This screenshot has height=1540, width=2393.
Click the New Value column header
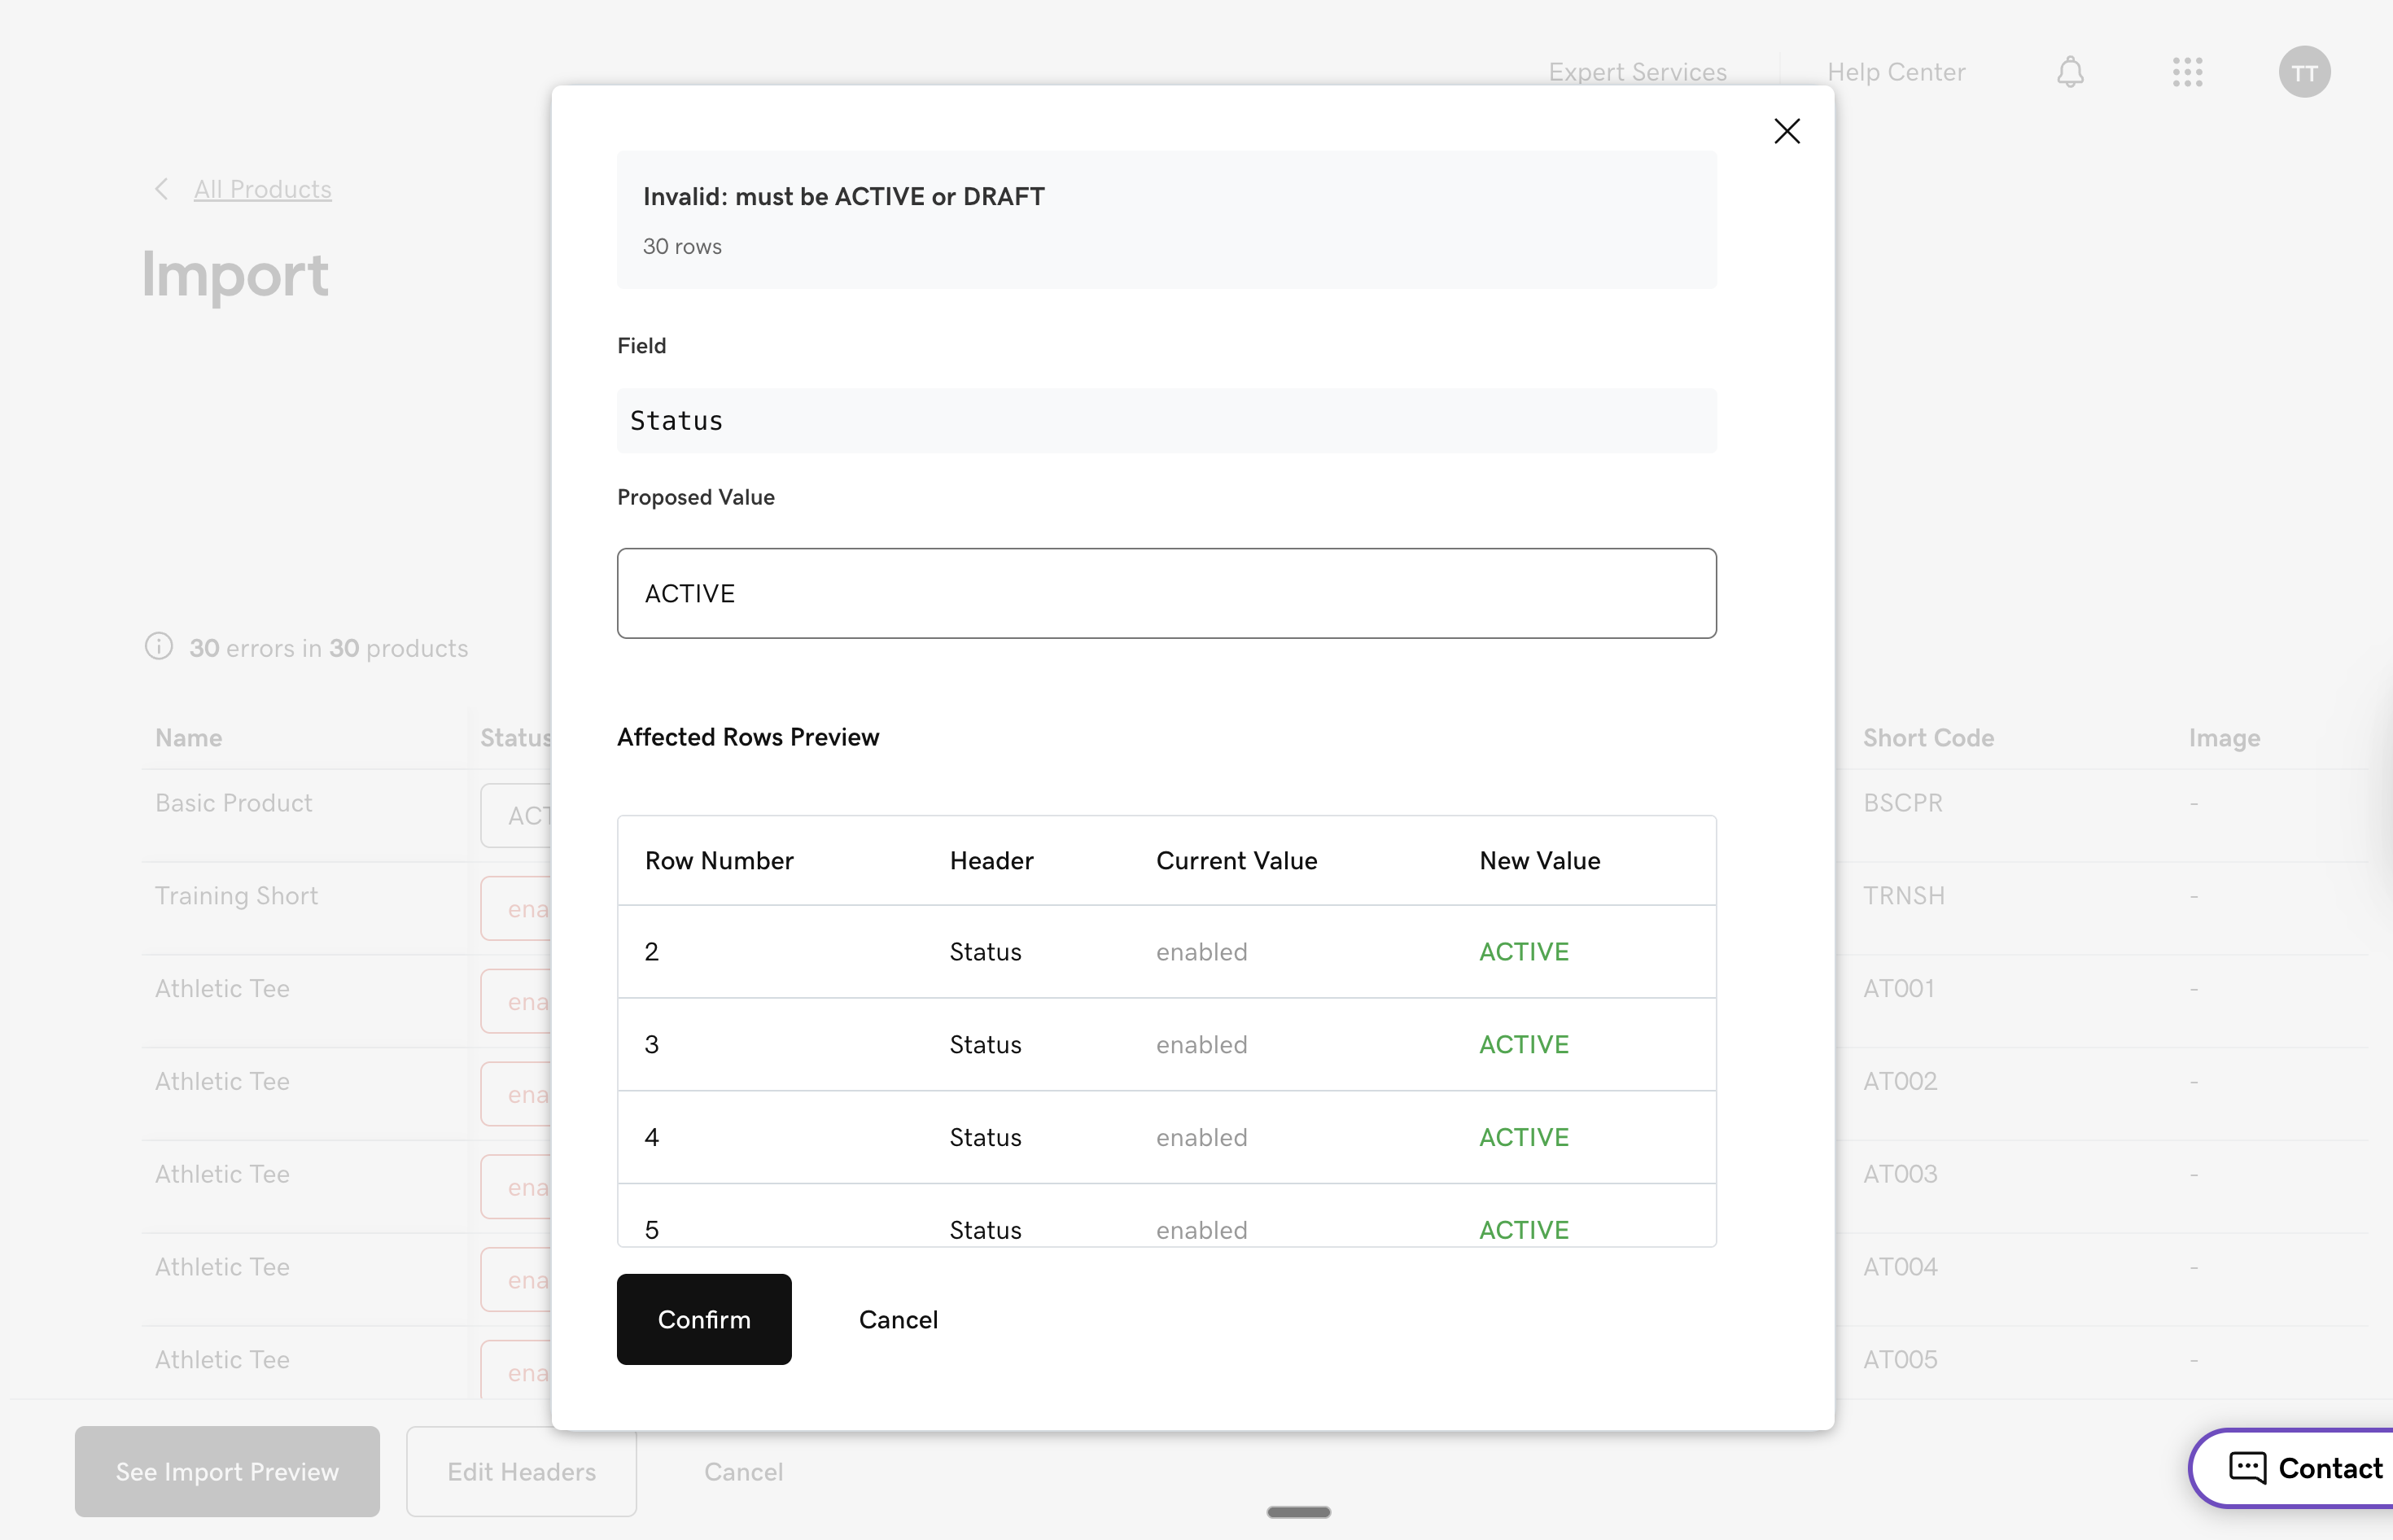click(x=1539, y=861)
